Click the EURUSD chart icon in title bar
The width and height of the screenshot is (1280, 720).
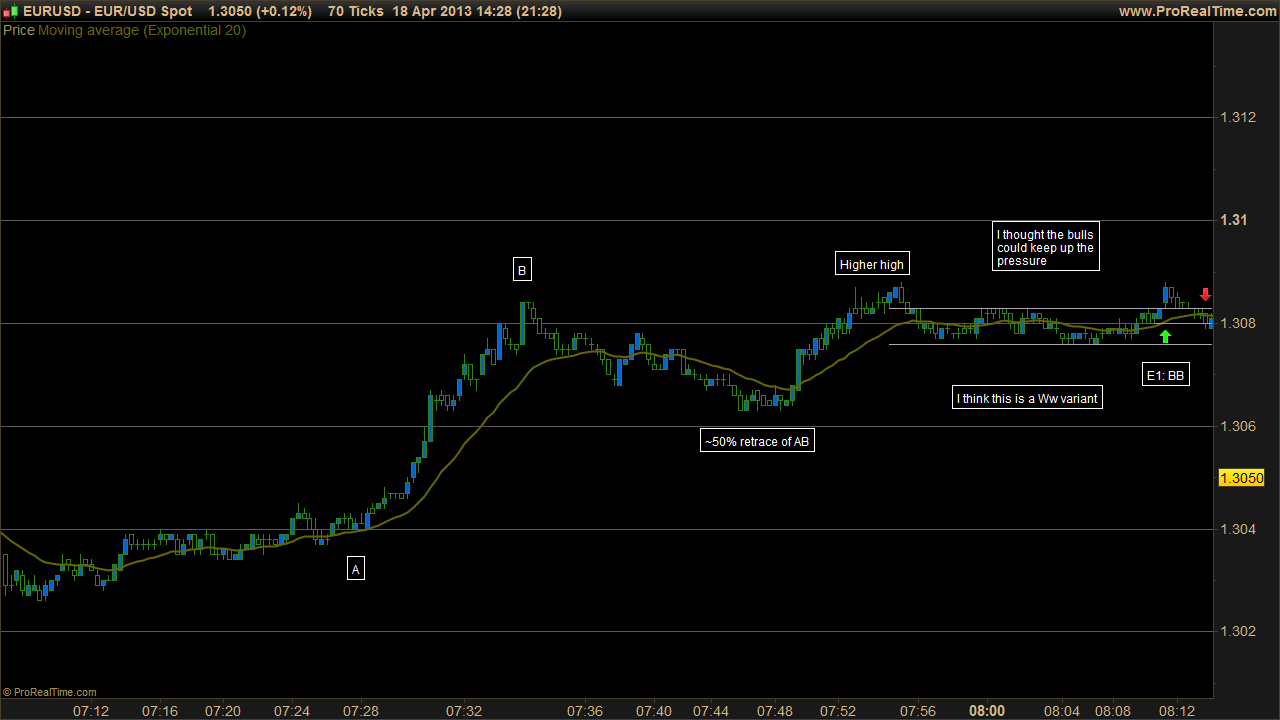pos(10,11)
